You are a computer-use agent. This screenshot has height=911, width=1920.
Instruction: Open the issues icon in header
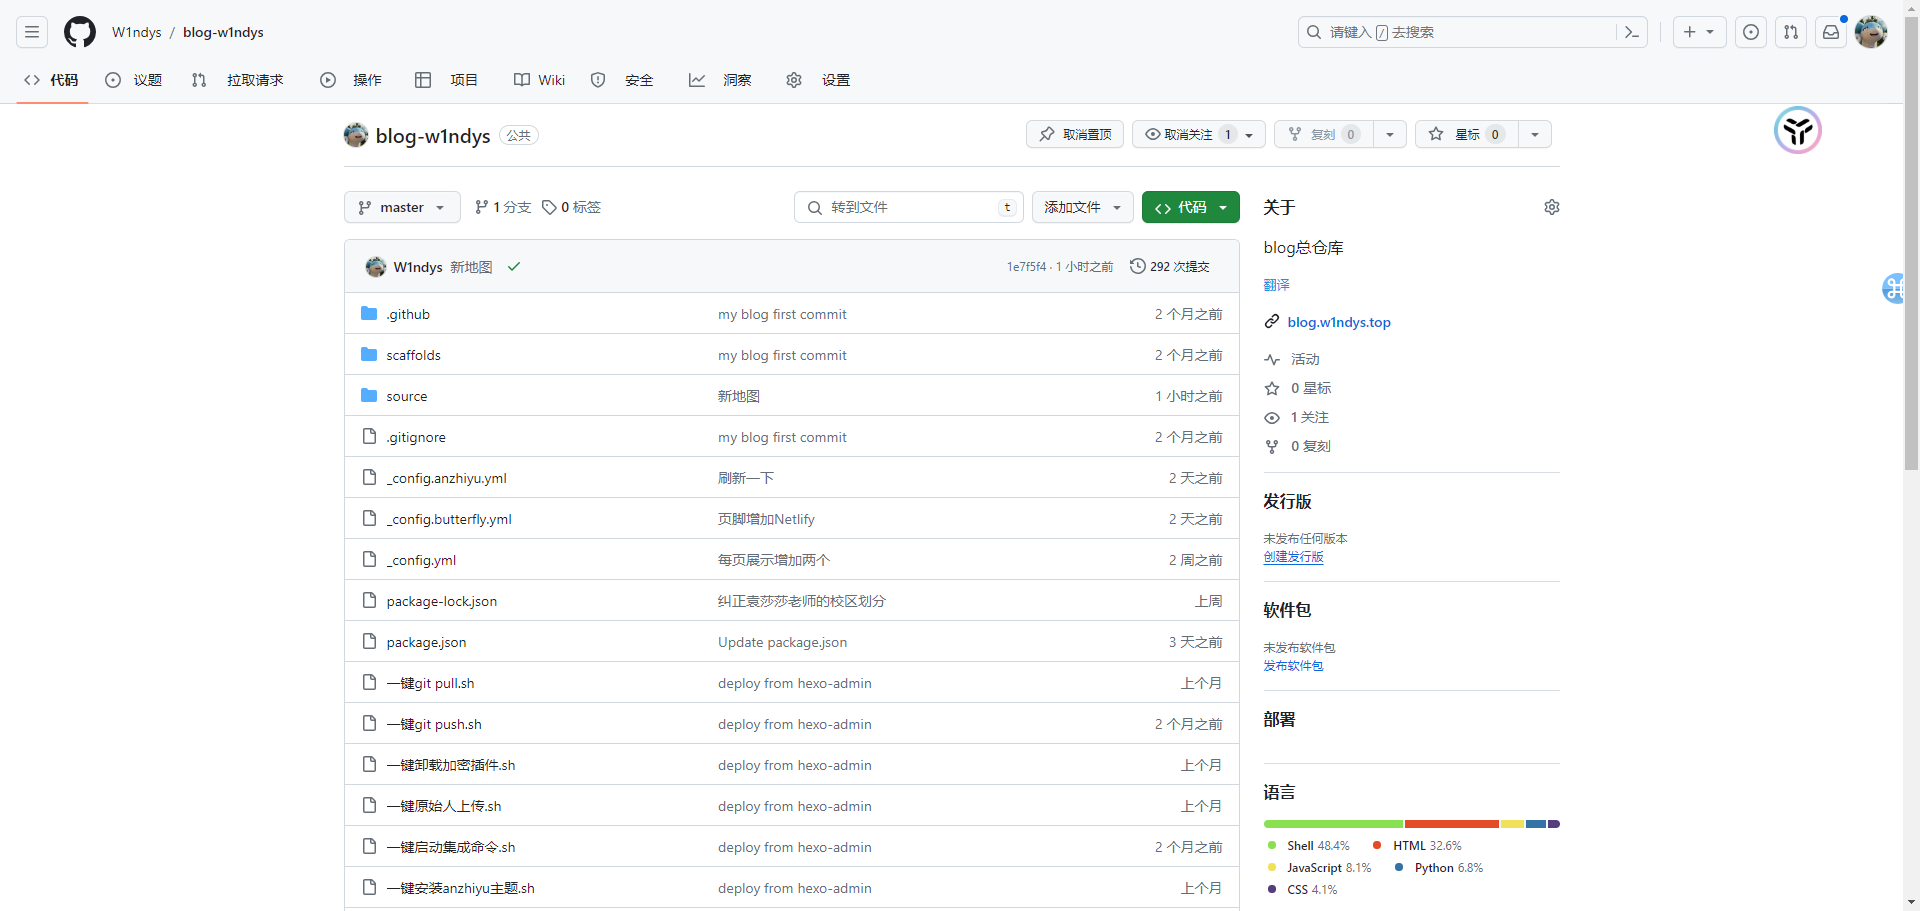1750,32
